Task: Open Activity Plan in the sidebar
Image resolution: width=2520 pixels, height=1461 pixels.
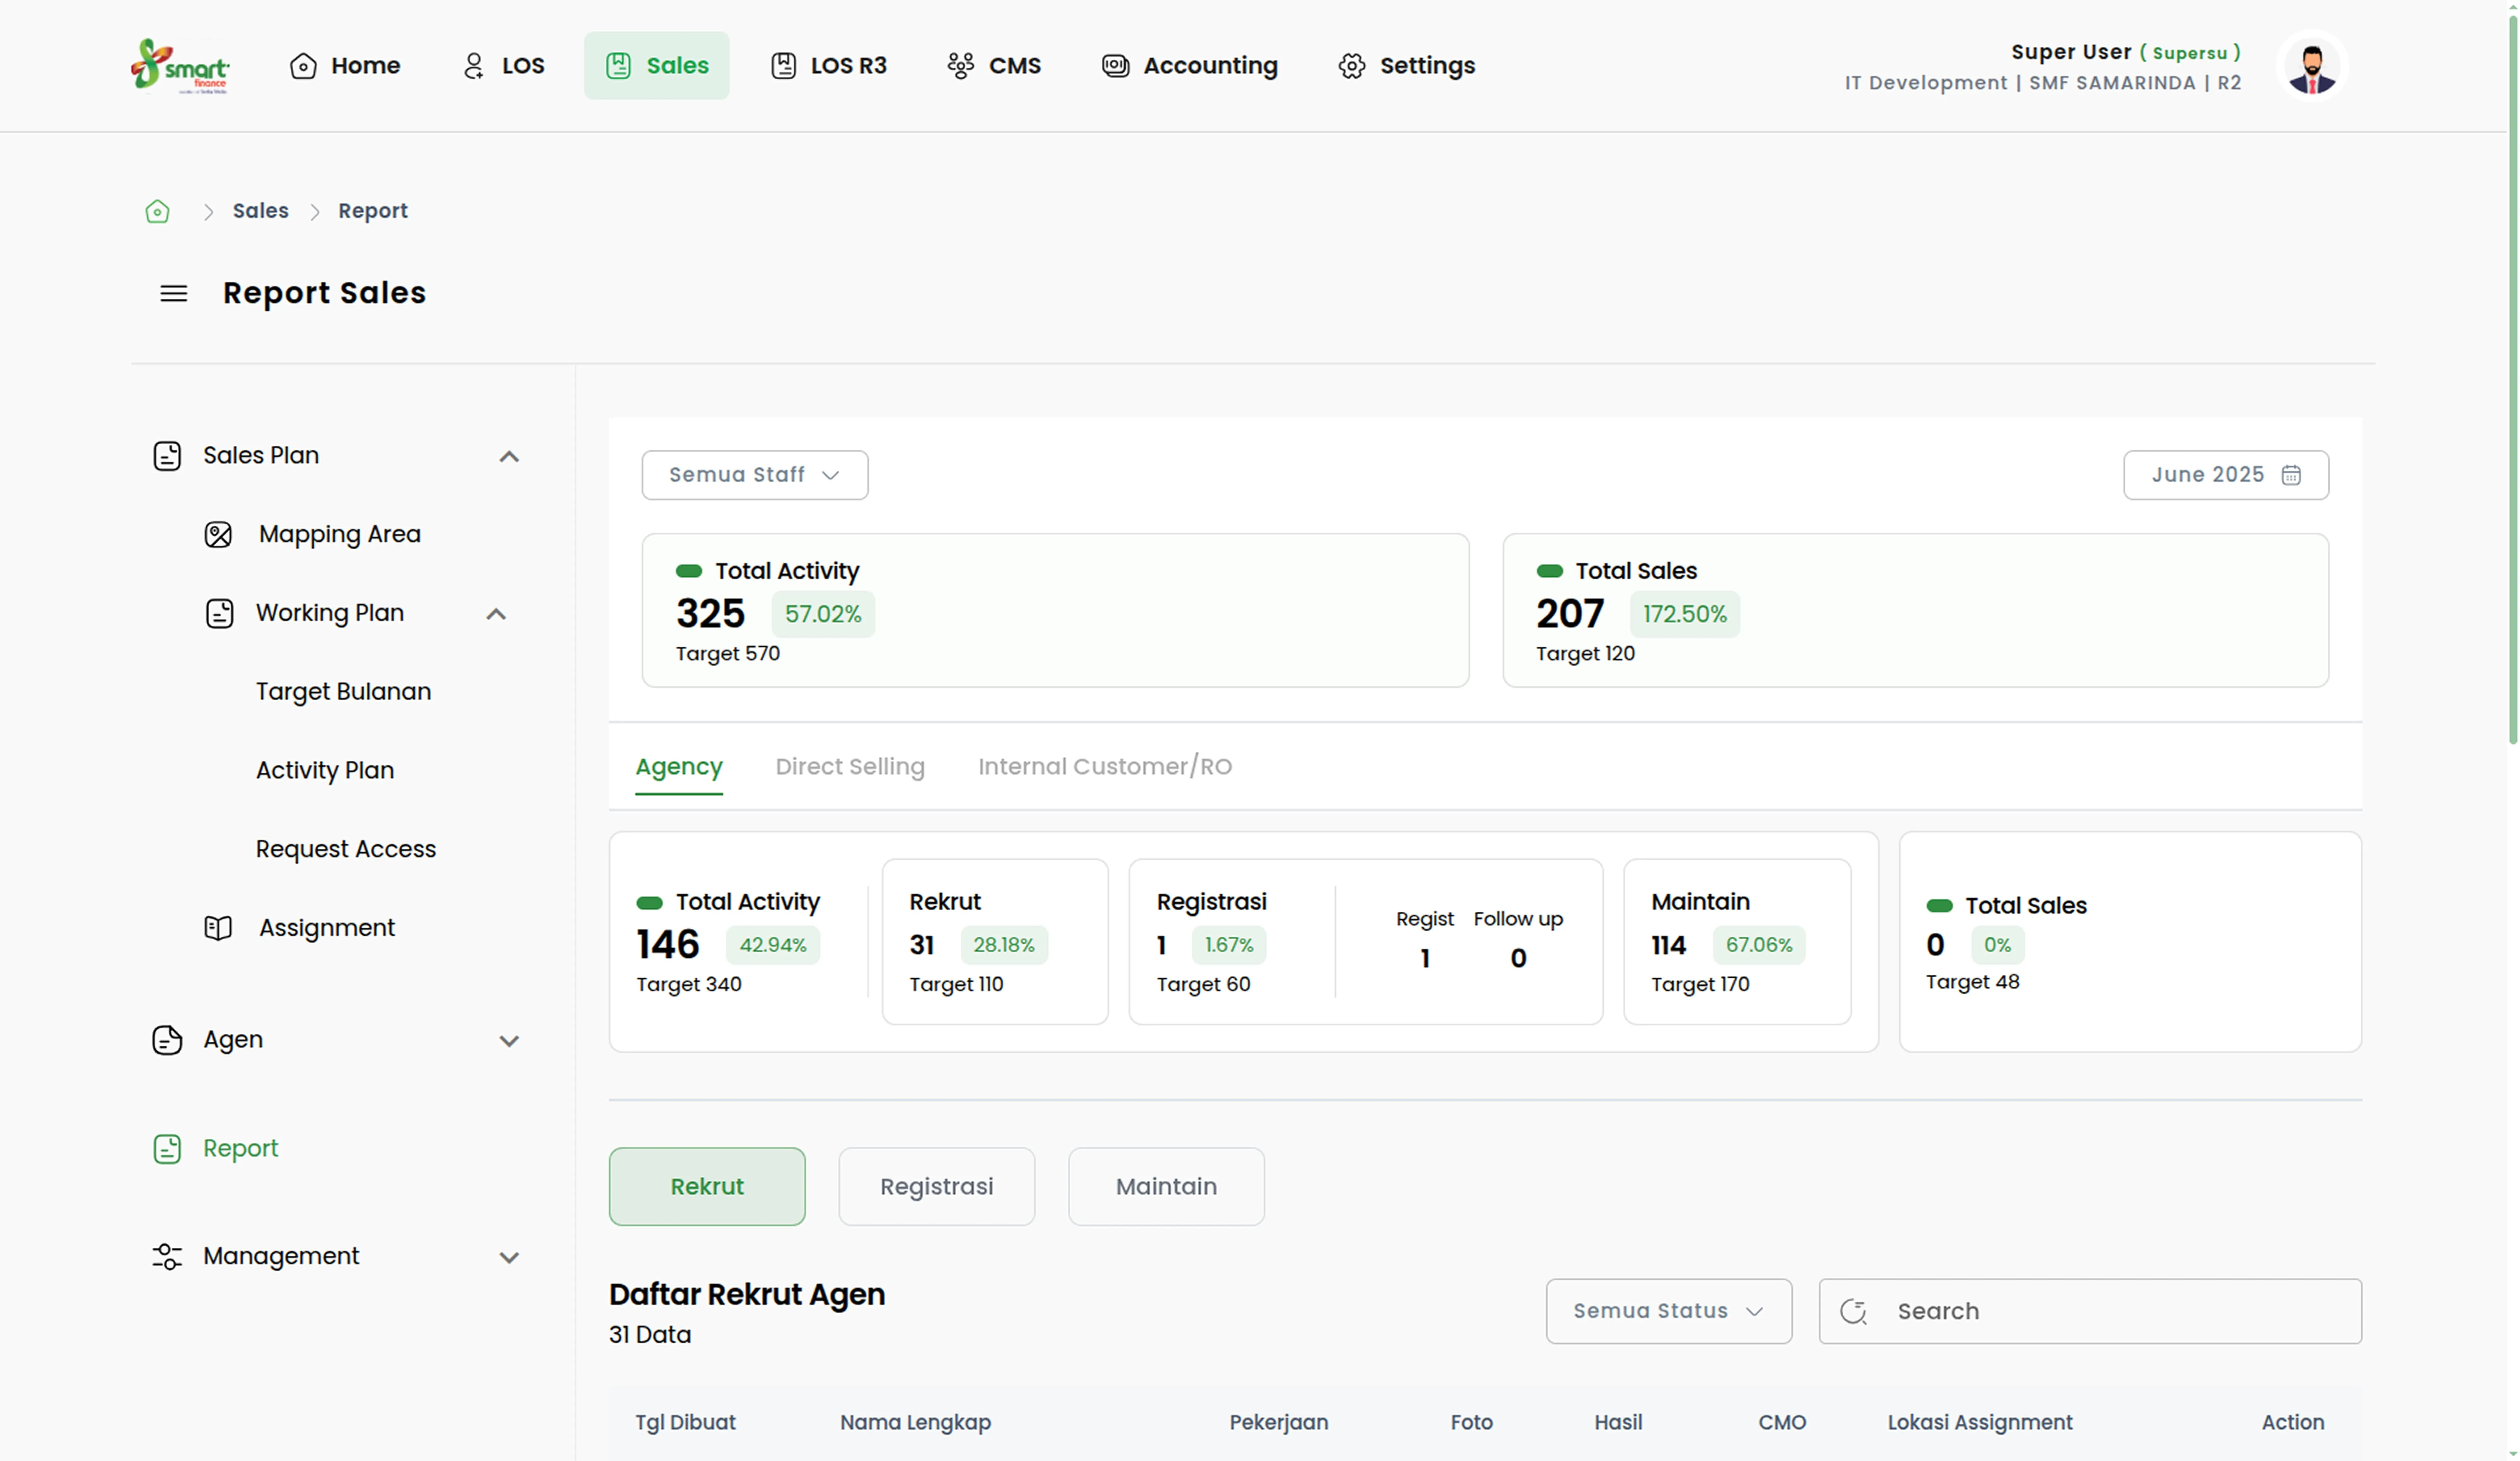Action: (x=325, y=771)
